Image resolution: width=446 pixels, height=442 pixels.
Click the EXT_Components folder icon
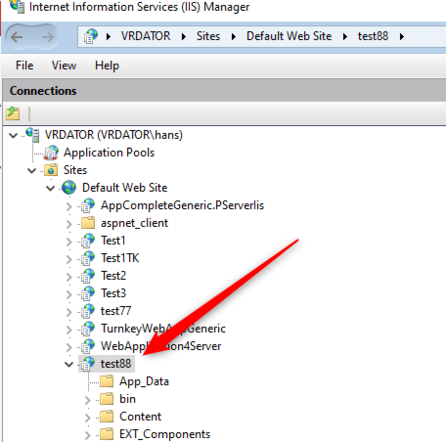coord(107,434)
